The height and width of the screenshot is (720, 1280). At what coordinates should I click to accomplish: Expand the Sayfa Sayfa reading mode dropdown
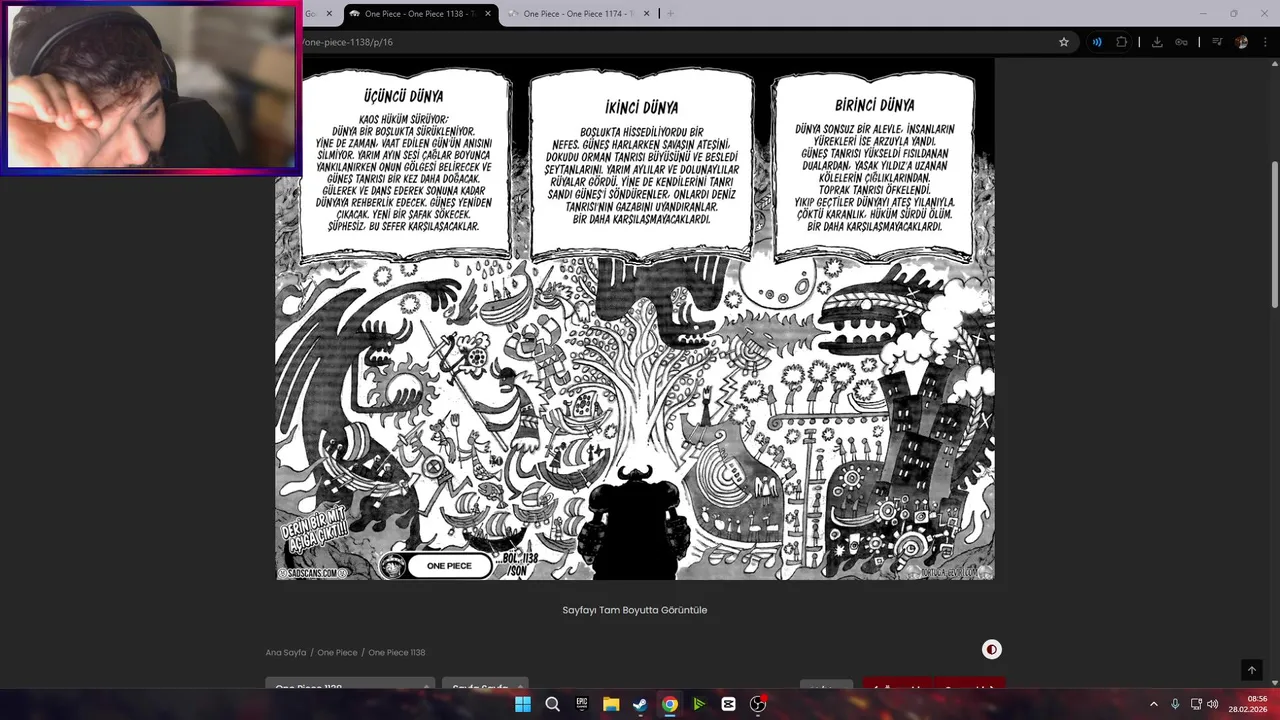pyautogui.click(x=485, y=684)
